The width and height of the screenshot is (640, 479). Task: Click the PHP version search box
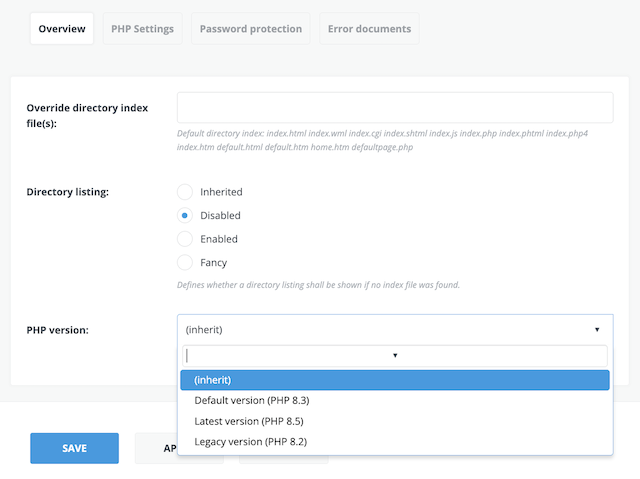[395, 356]
